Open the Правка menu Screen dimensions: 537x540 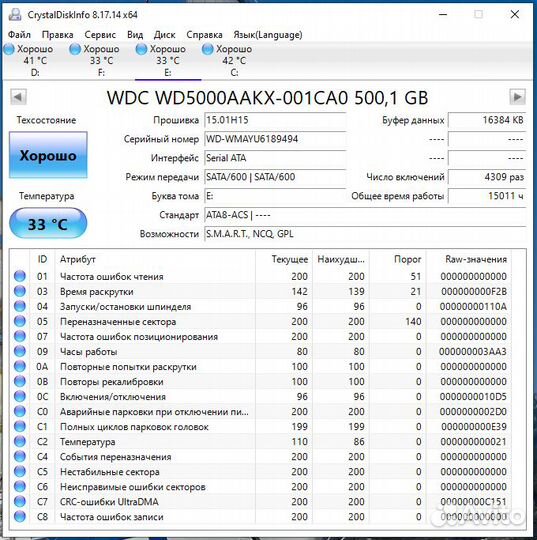click(57, 35)
